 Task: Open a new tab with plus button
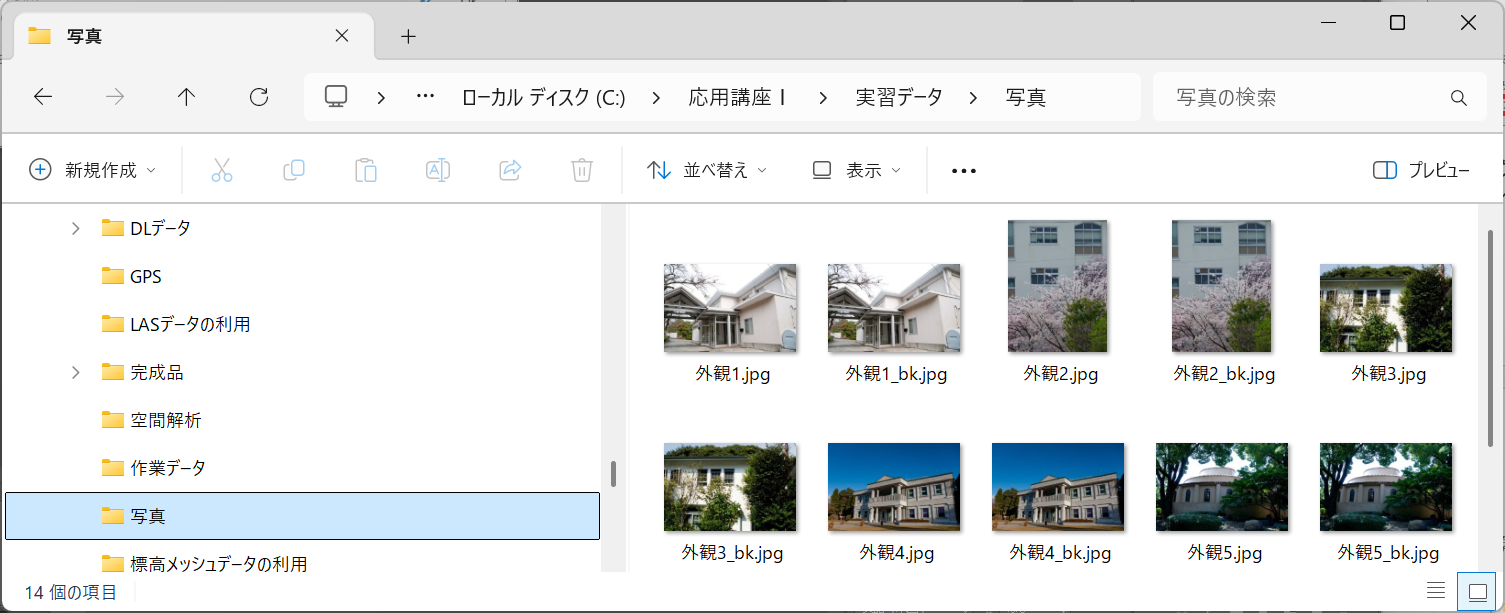407,36
